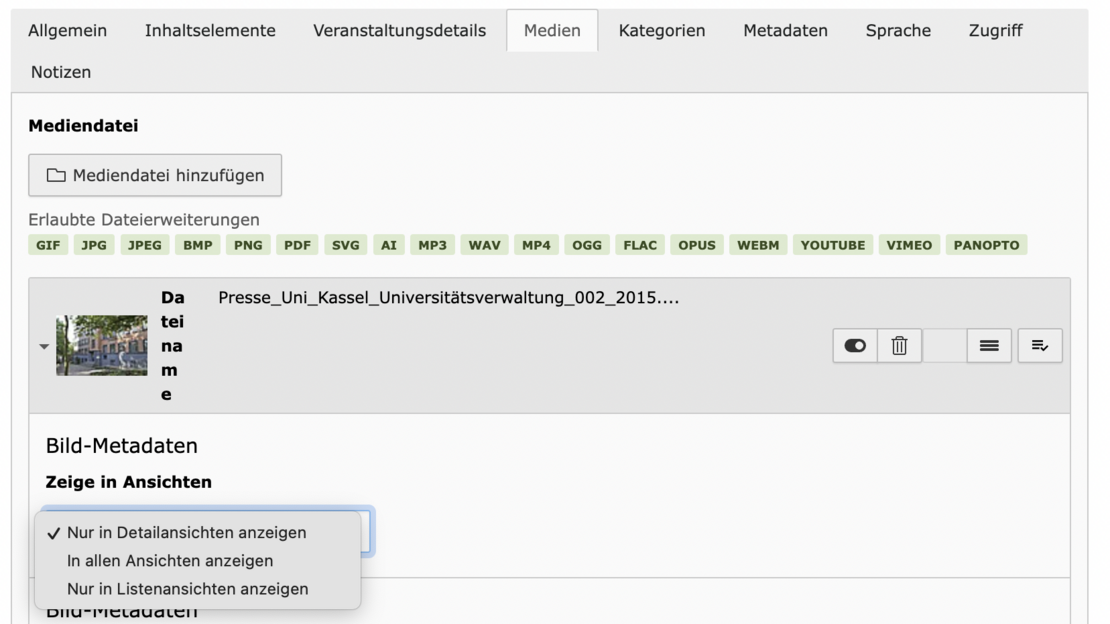Screen dimensions: 1110x624
Task: Go to the Veranstaltungsdetails tab
Action: [399, 31]
